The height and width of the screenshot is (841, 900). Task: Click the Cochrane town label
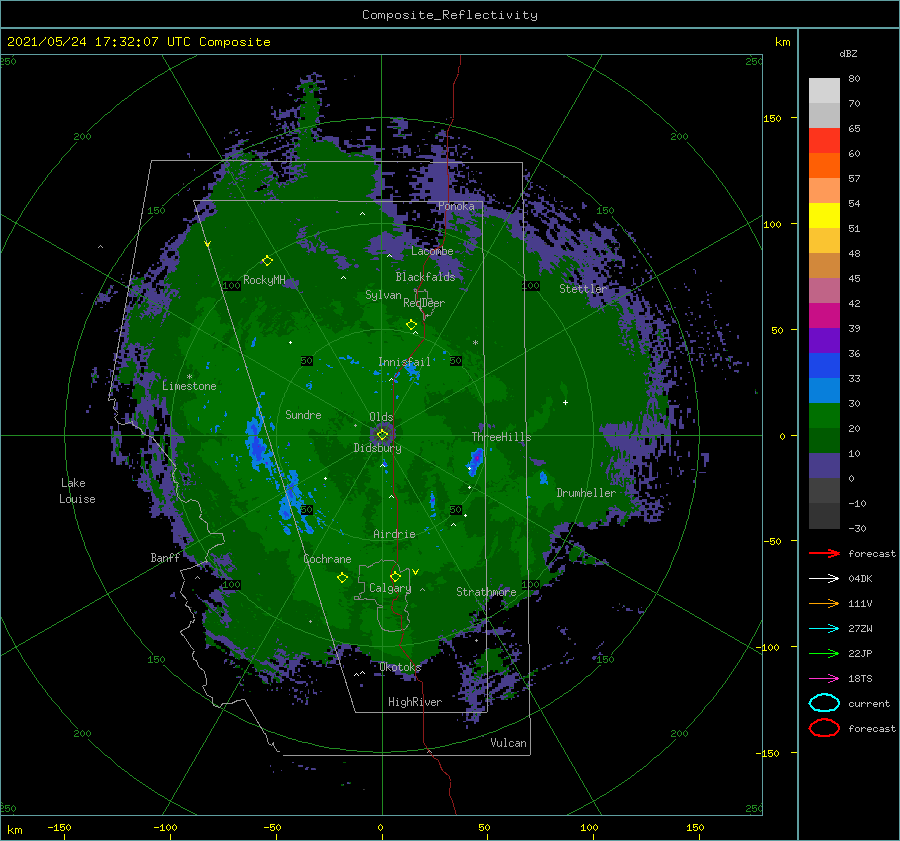327,559
